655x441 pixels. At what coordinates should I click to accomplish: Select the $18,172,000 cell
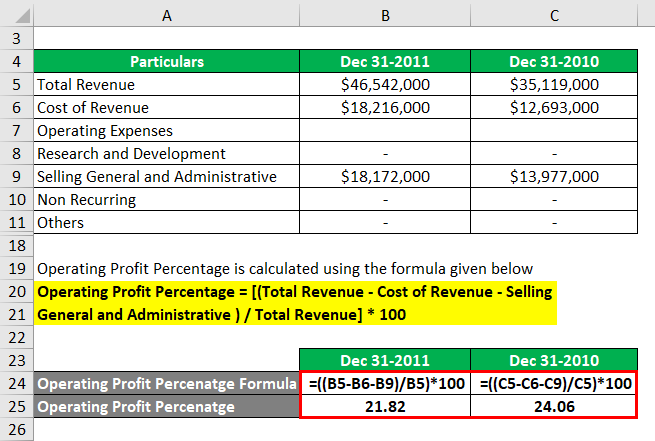point(385,176)
